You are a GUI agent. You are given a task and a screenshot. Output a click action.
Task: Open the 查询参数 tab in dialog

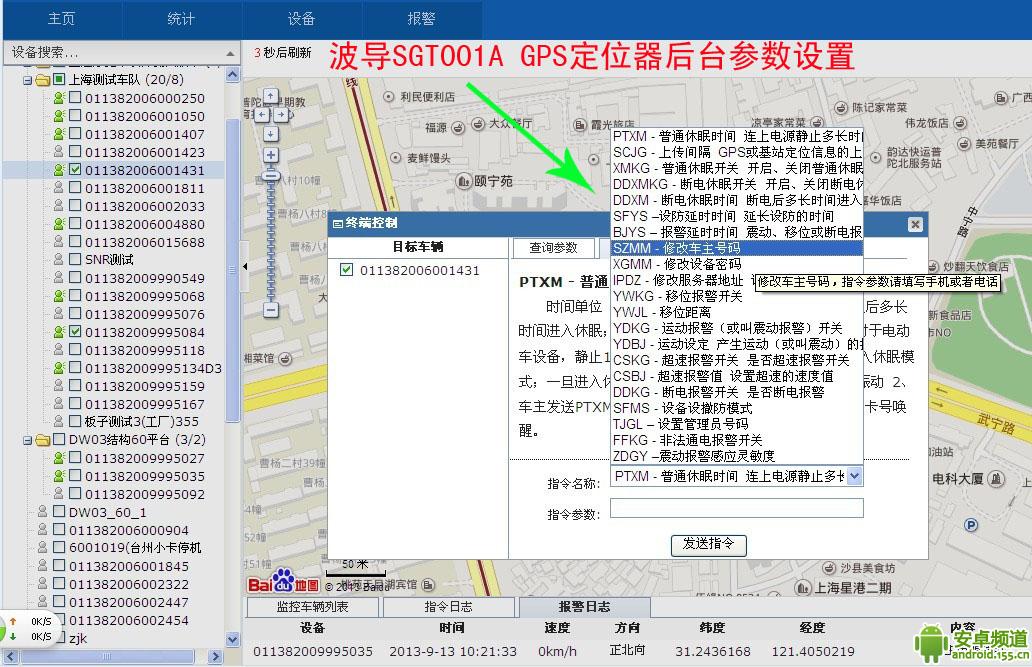click(553, 248)
